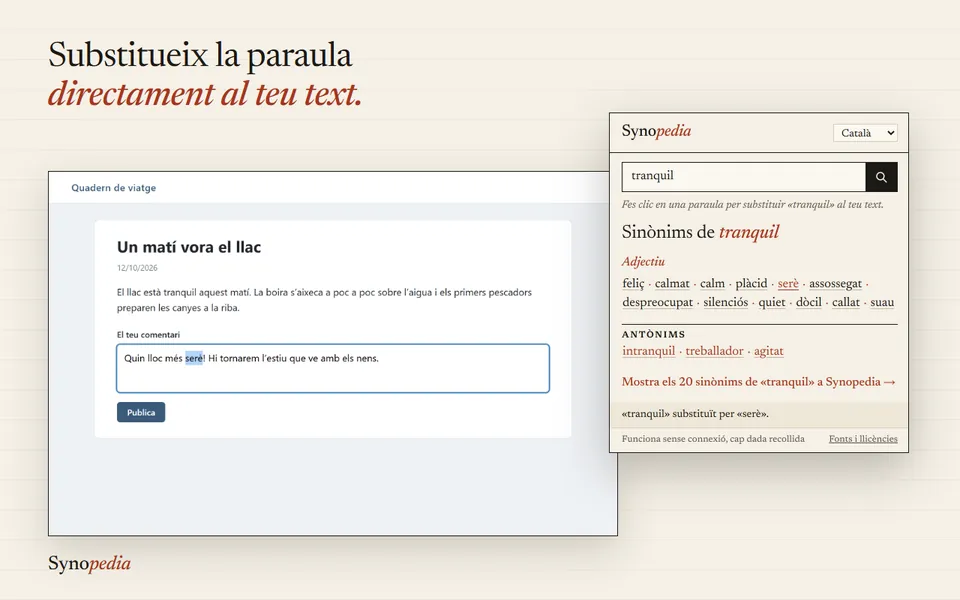Click the 'Adjectiu' part-of-speech label
The width and height of the screenshot is (960, 600).
coord(643,261)
